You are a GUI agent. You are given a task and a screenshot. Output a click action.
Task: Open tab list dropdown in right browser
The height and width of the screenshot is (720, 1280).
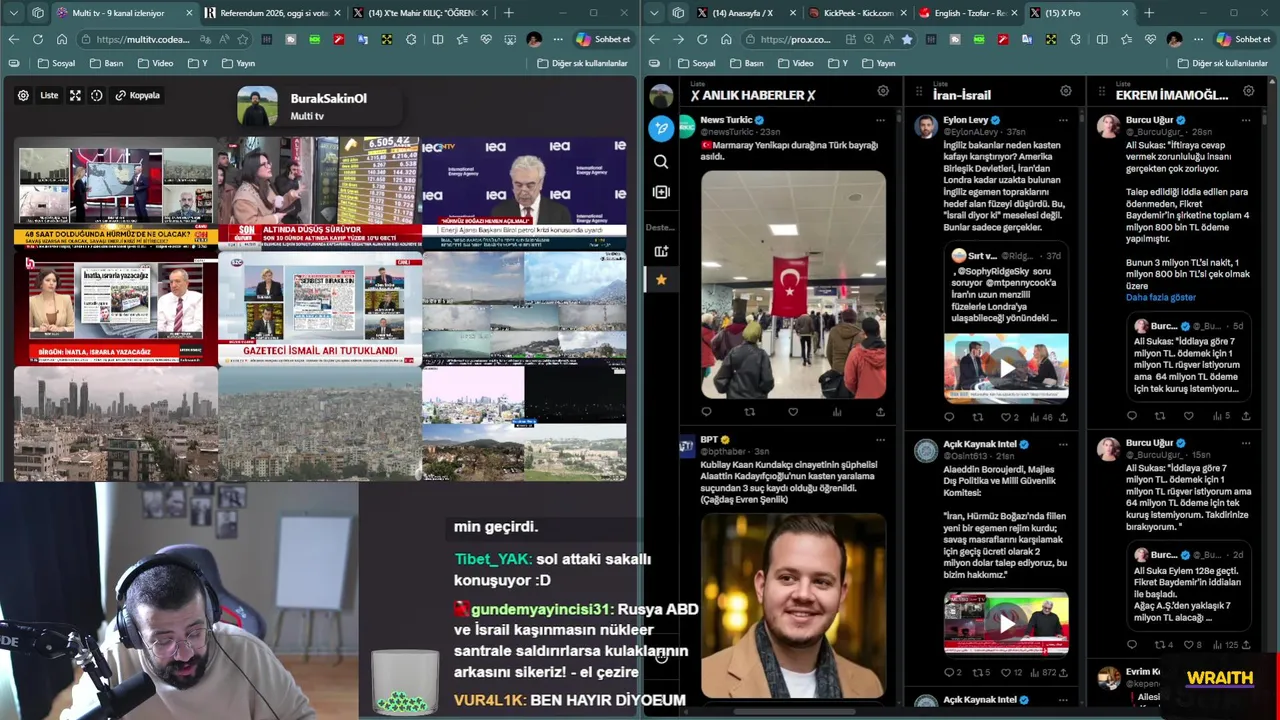tap(653, 13)
